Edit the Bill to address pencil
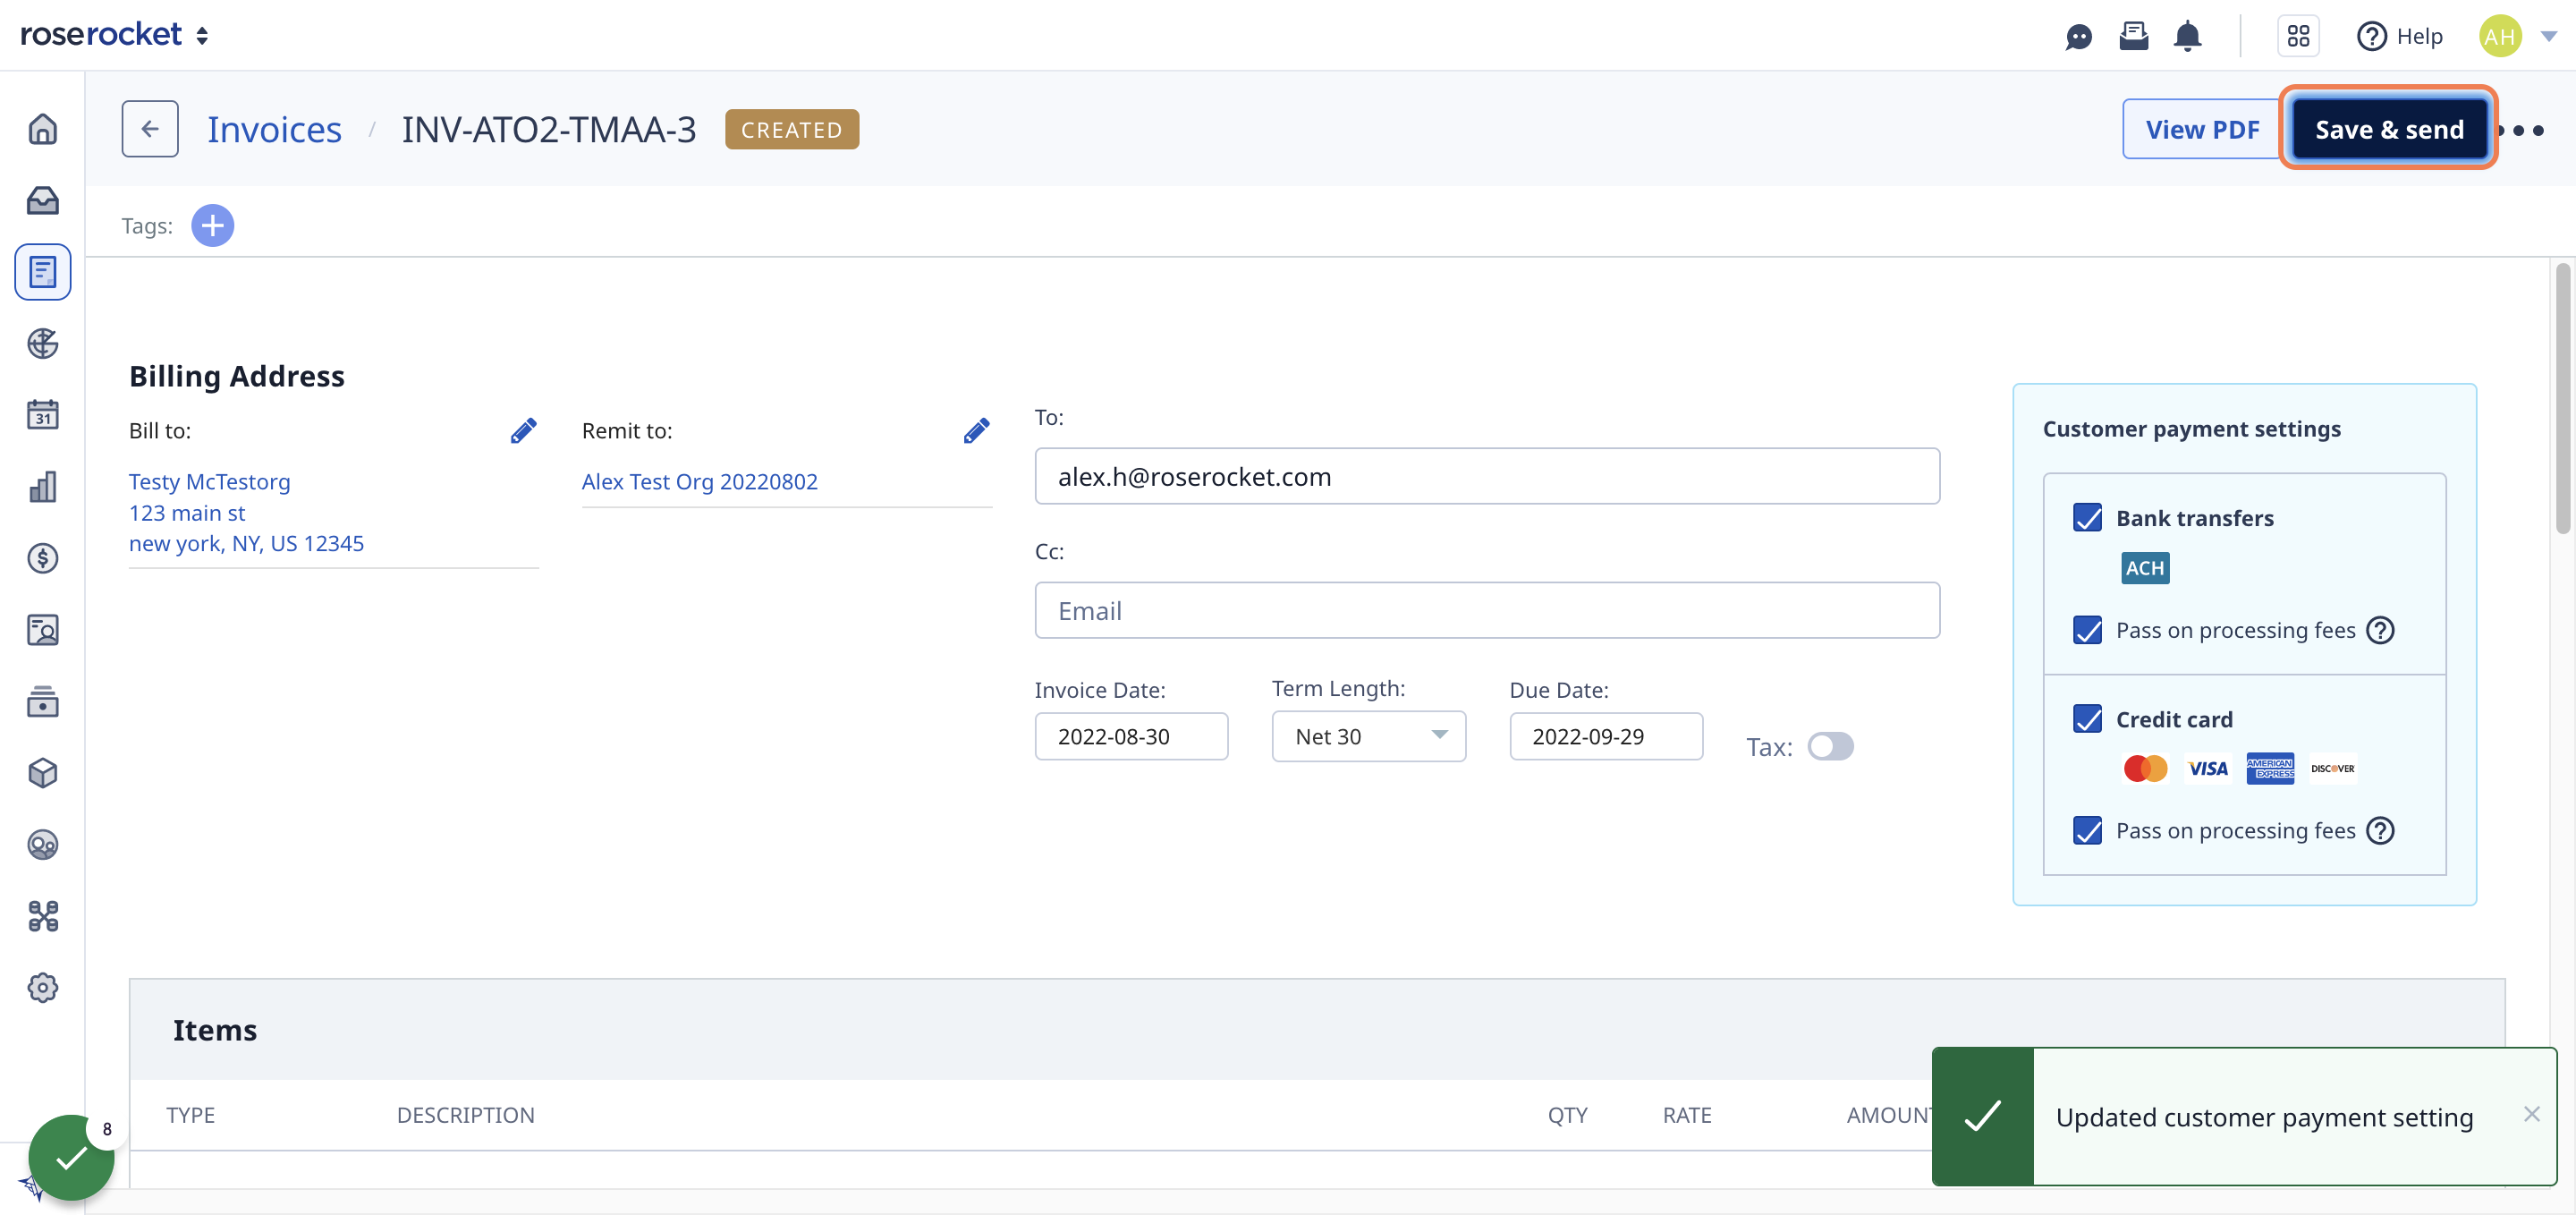This screenshot has width=2576, height=1215. pos(523,431)
